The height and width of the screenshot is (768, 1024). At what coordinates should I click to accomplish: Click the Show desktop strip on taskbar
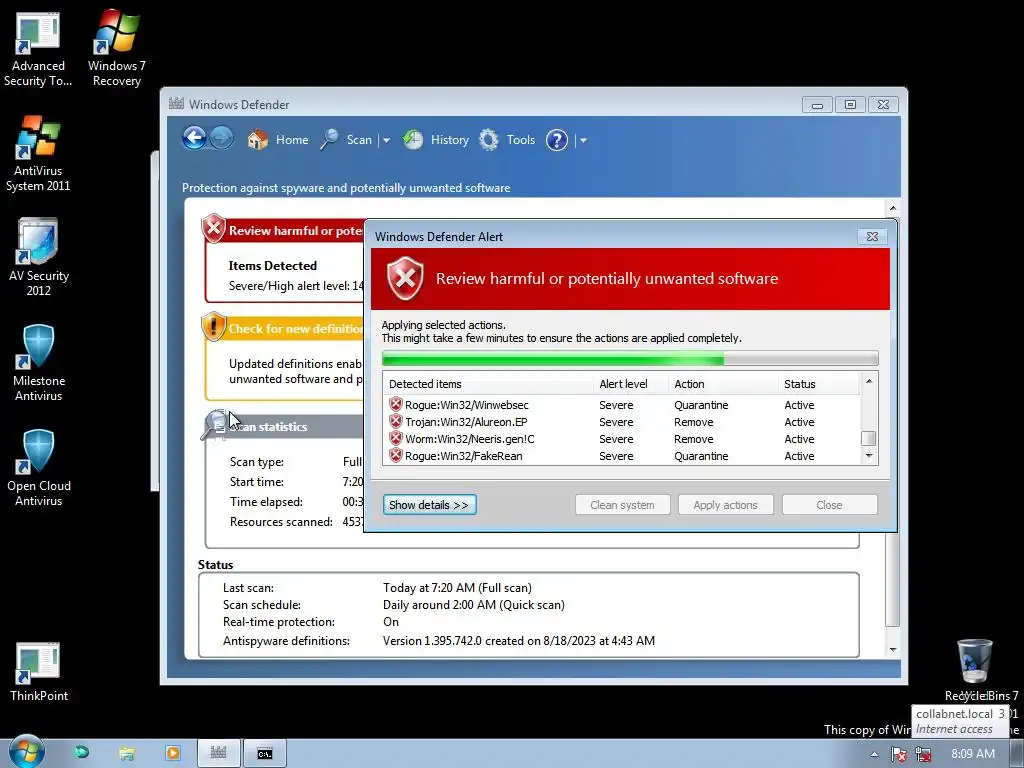coord(1016,754)
